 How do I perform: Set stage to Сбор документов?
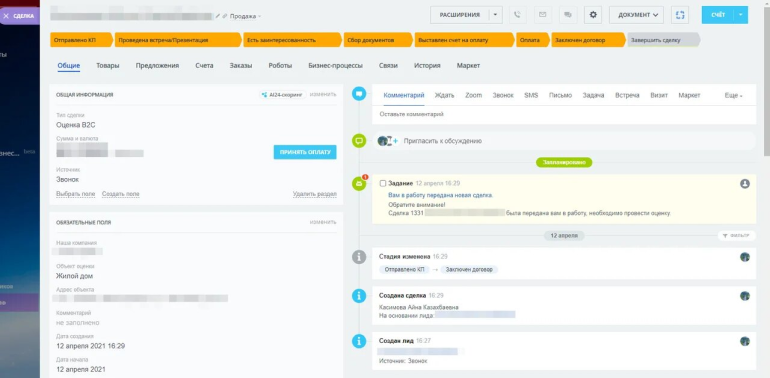(x=378, y=40)
